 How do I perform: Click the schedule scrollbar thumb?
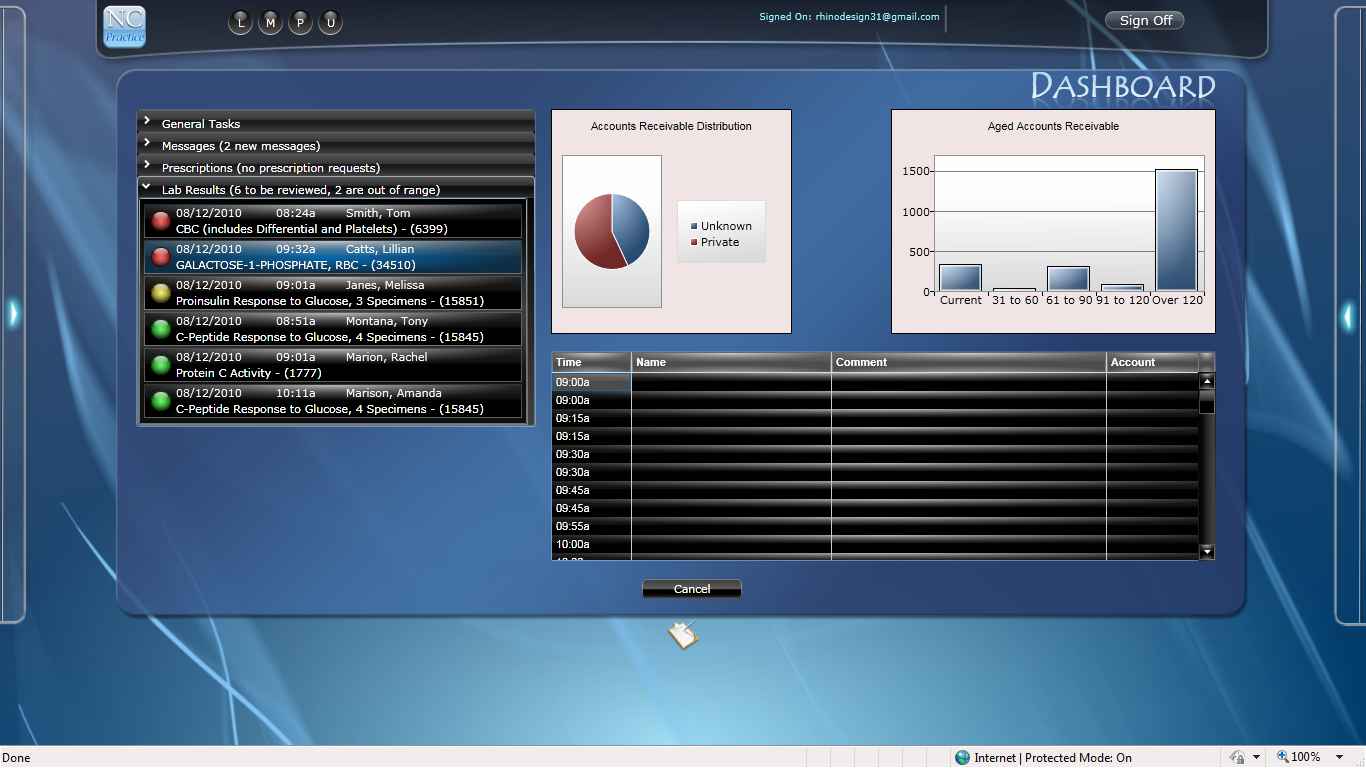click(1207, 403)
